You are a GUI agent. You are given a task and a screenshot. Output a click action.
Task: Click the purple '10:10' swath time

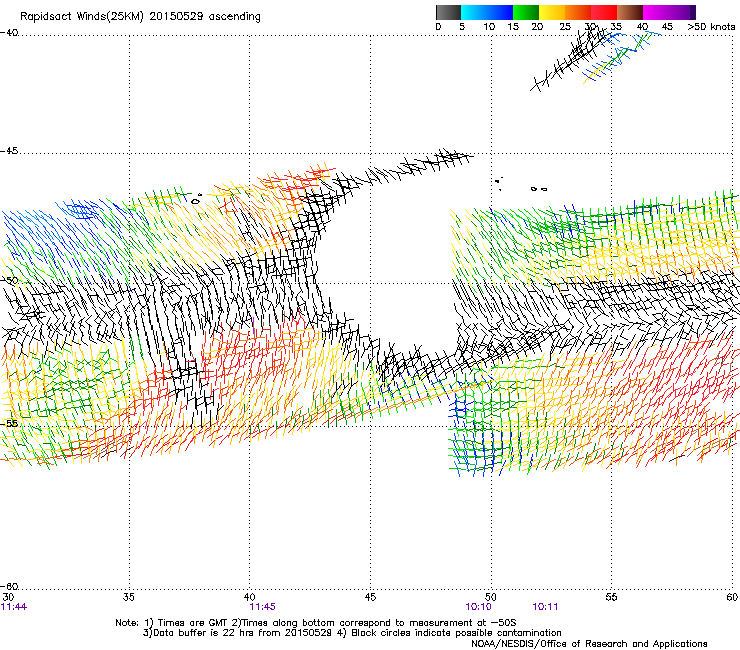(x=479, y=607)
